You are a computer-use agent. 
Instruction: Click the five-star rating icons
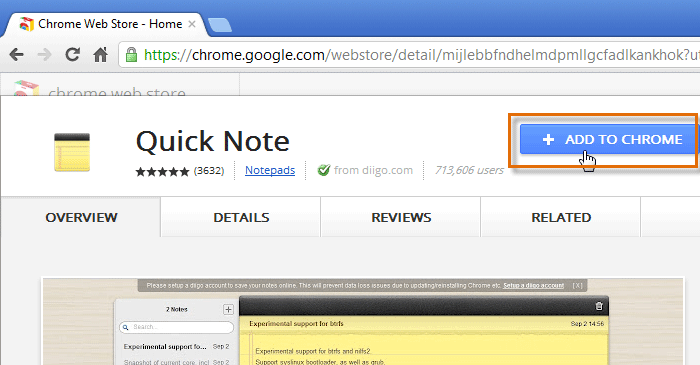tap(162, 171)
